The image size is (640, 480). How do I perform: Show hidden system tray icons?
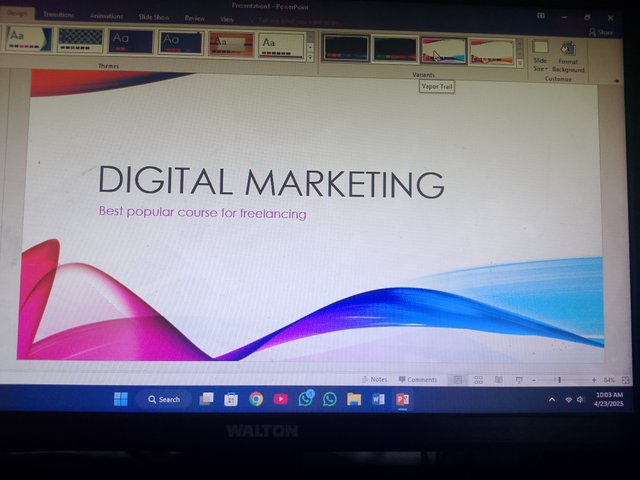pos(552,400)
